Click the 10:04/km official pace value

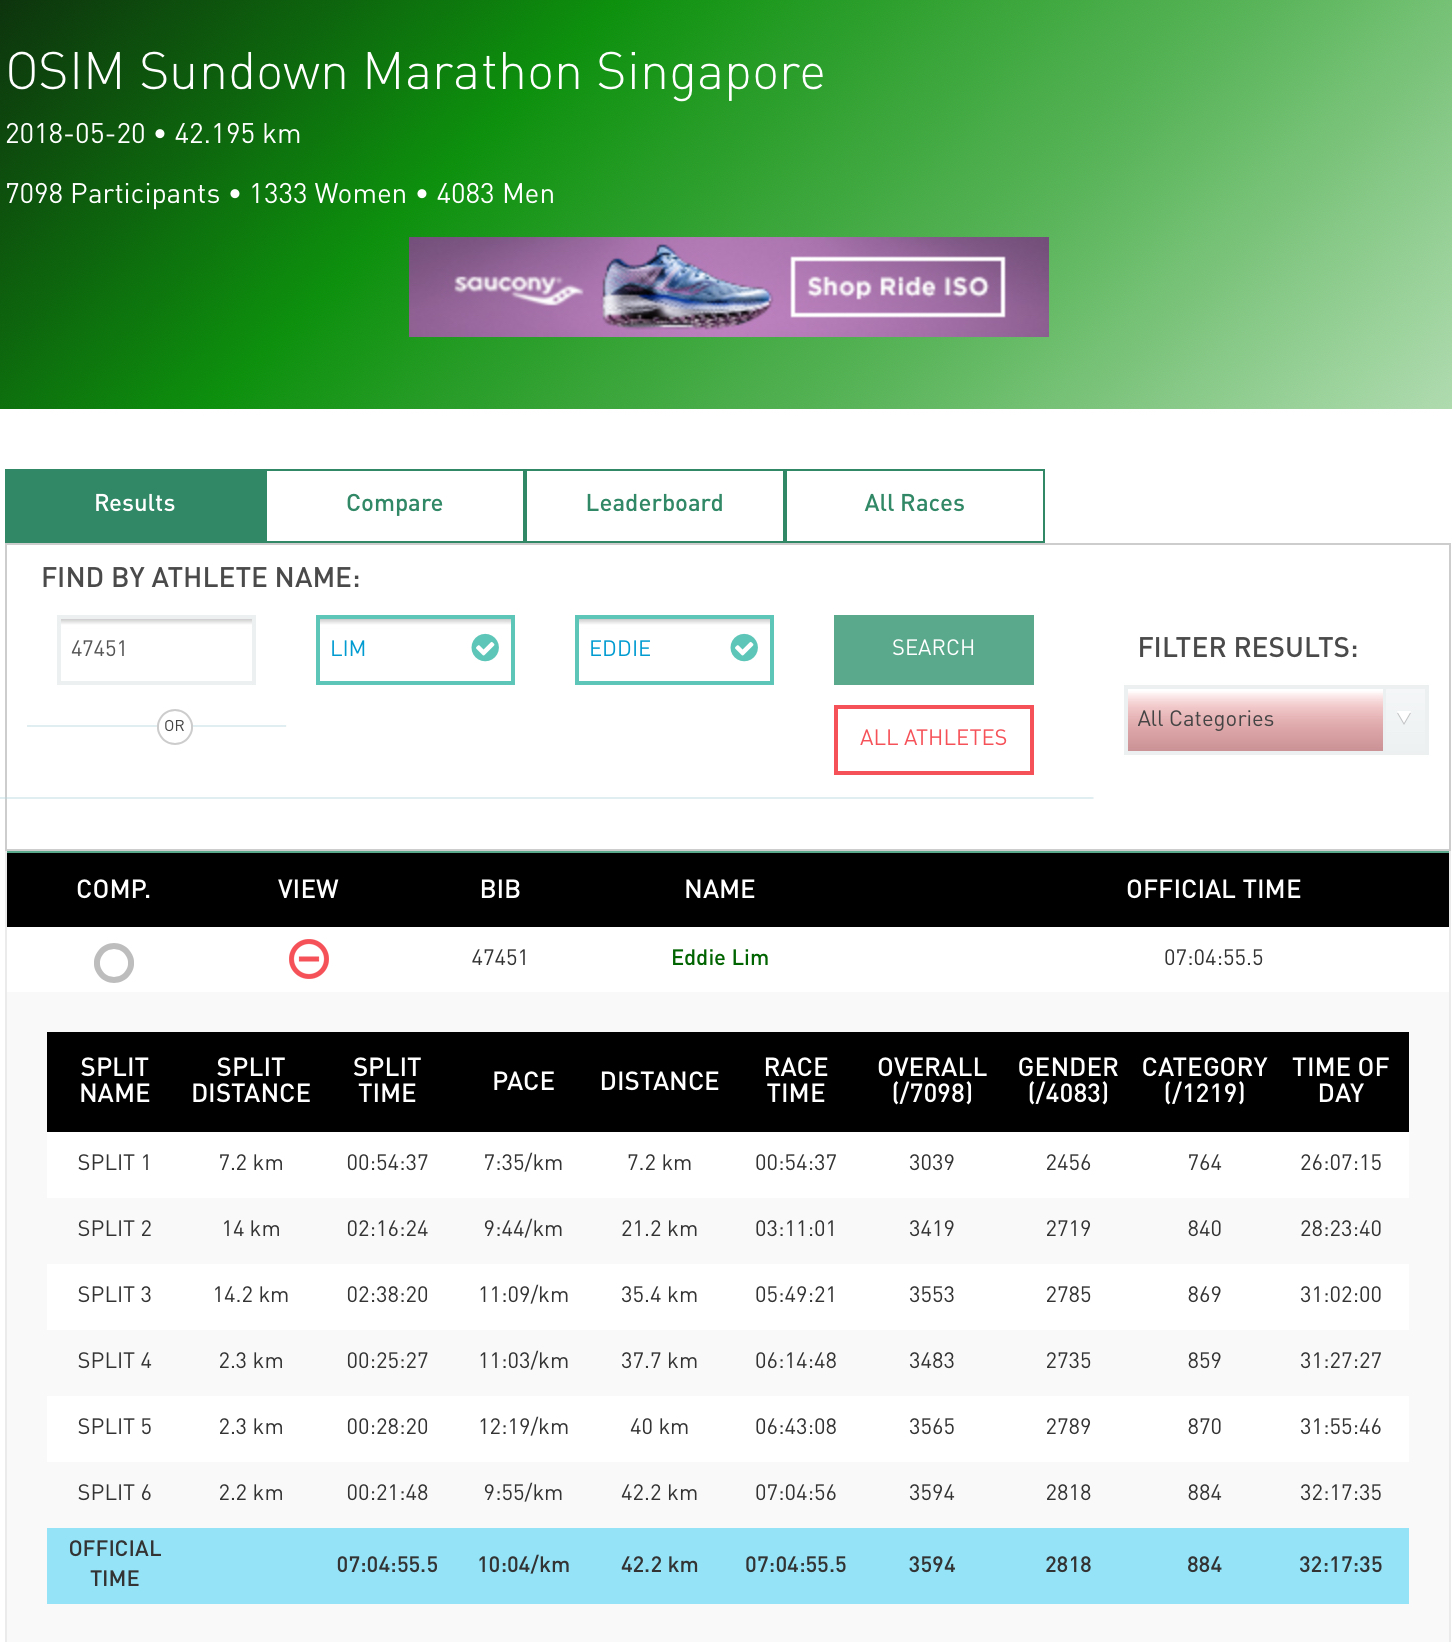(523, 1565)
